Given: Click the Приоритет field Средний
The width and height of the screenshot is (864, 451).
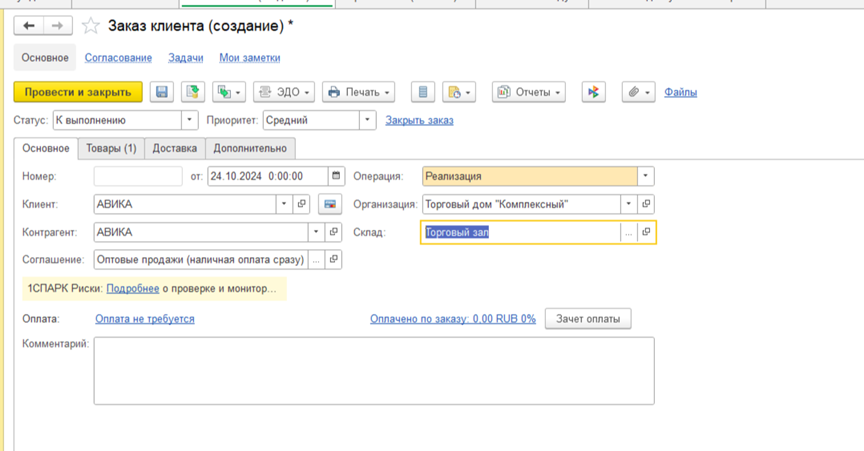Looking at the screenshot, I should tap(311, 120).
